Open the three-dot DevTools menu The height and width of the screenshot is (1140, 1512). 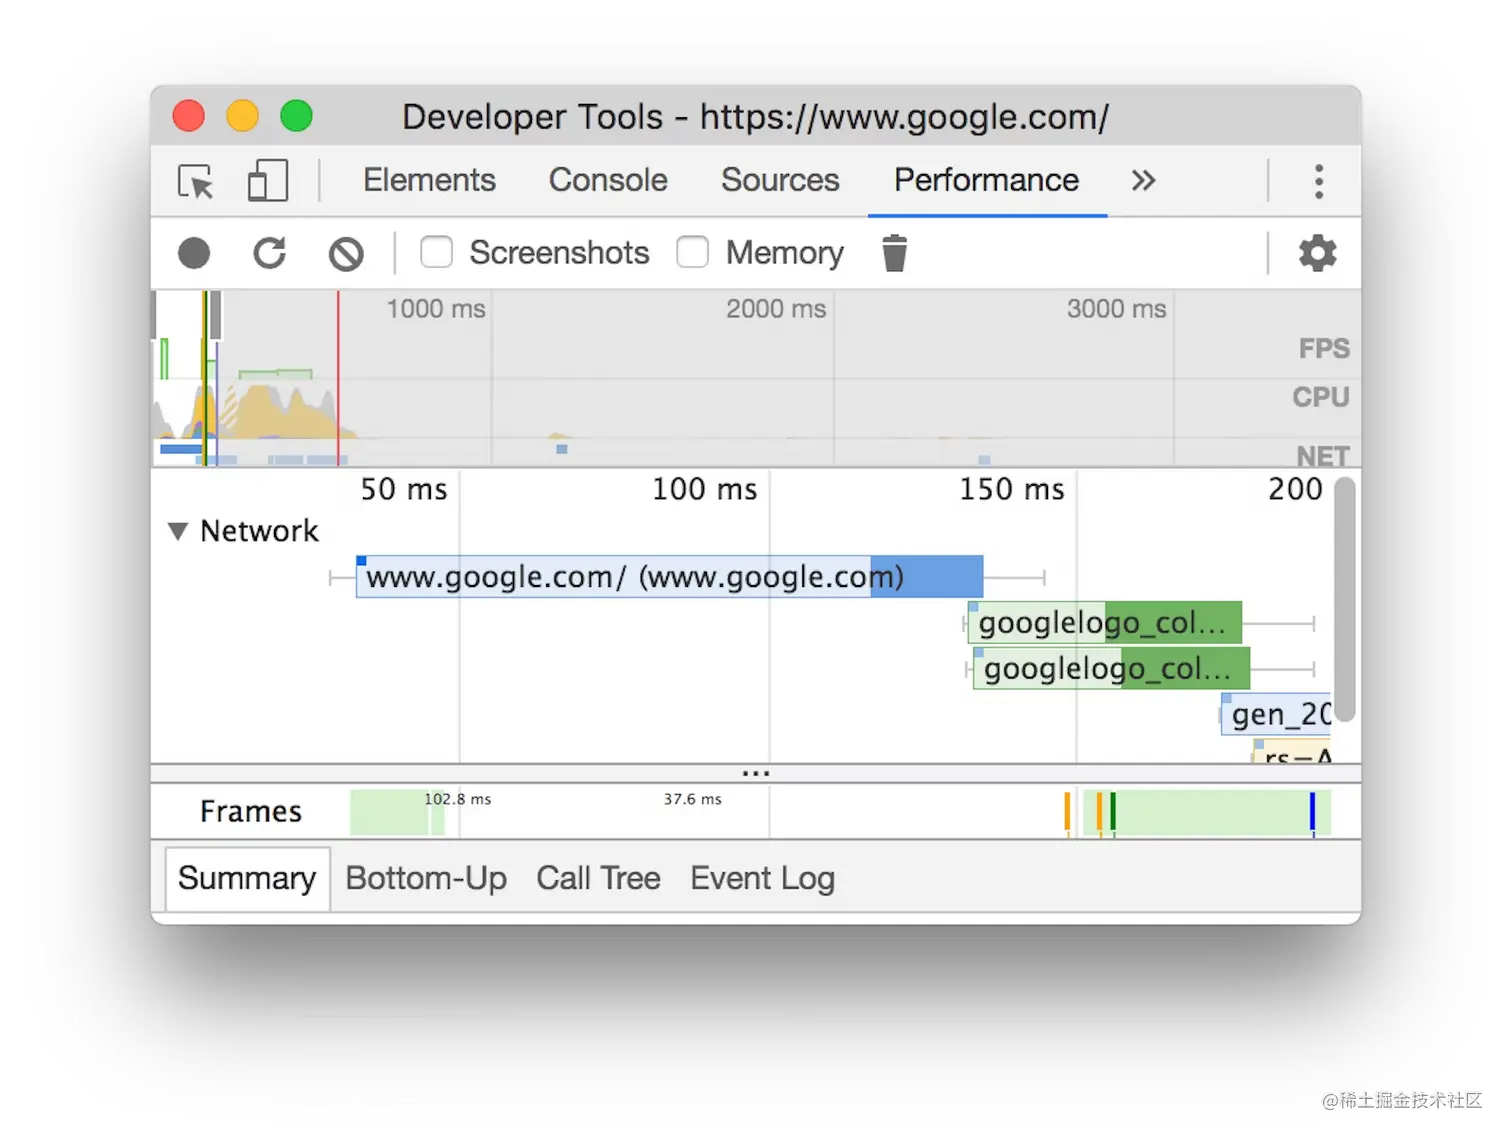coord(1319,181)
